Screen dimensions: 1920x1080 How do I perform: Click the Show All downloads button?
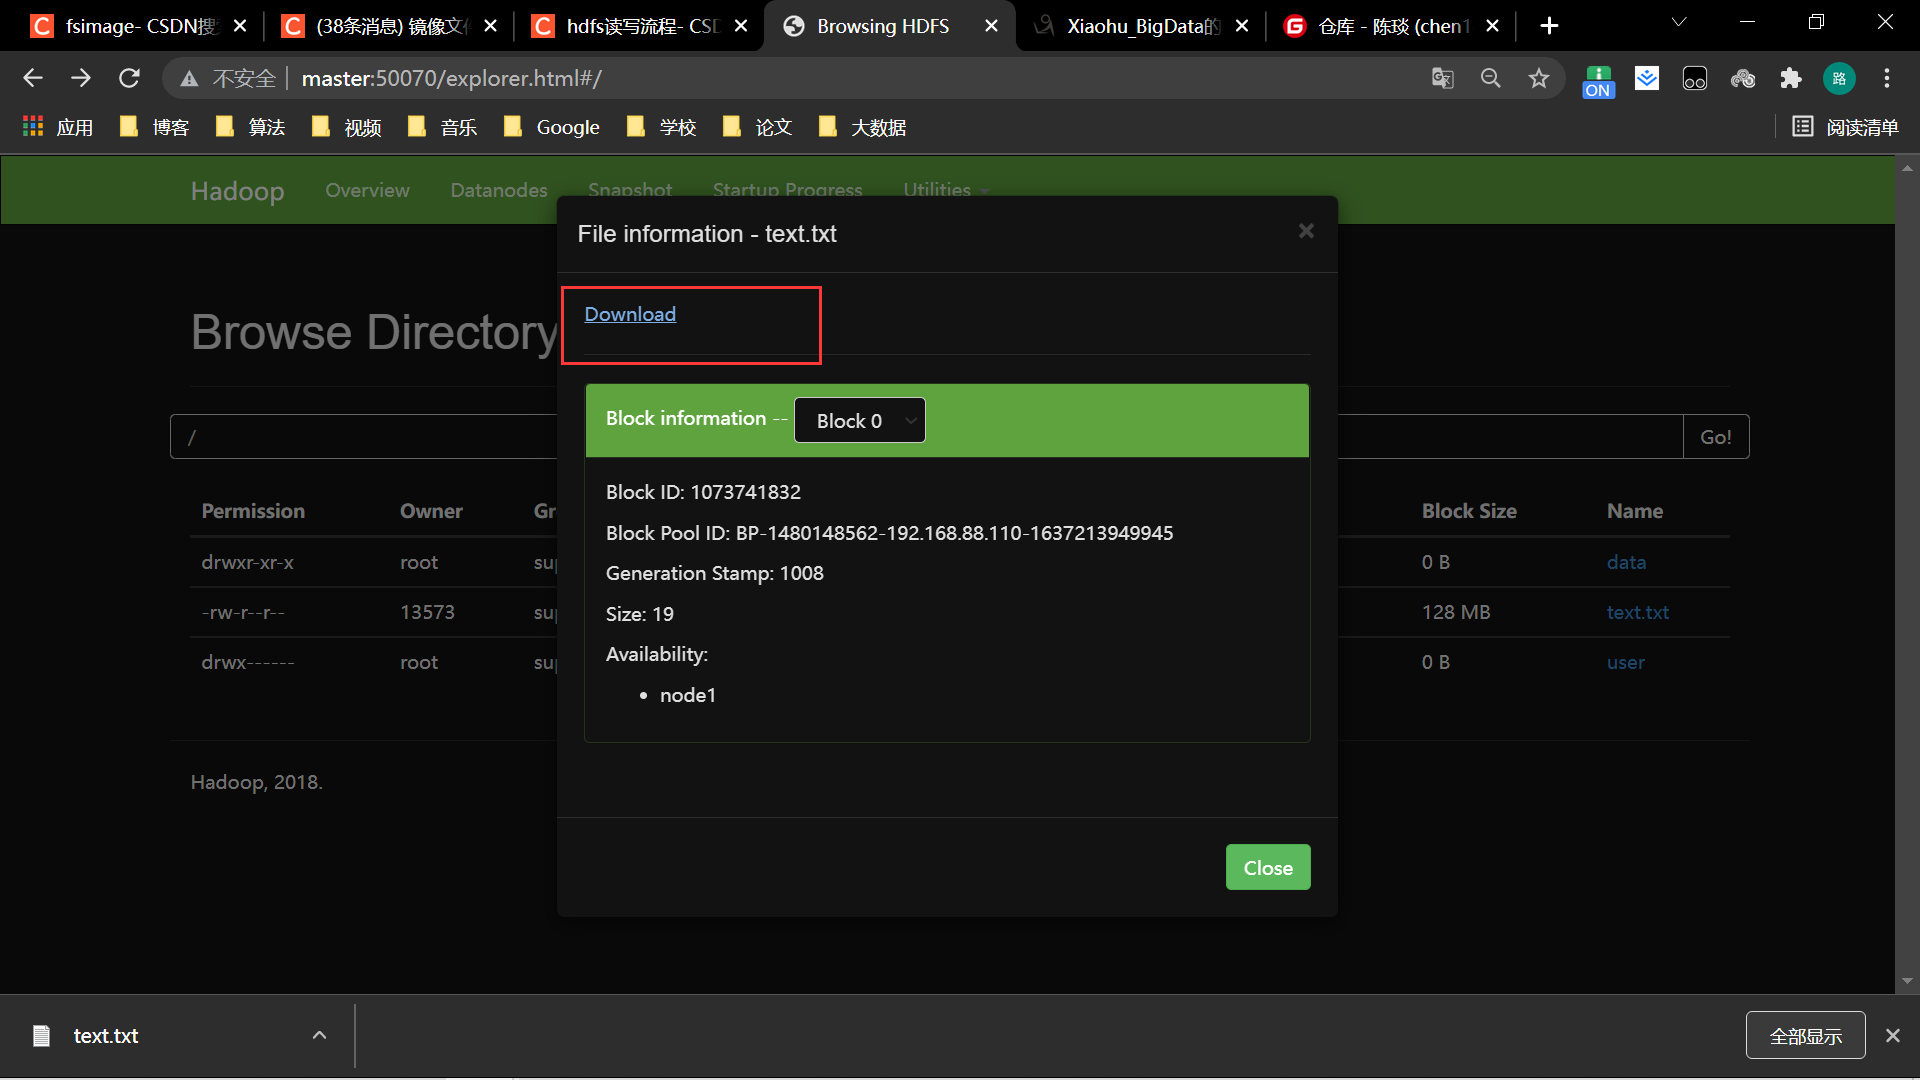point(1805,1036)
